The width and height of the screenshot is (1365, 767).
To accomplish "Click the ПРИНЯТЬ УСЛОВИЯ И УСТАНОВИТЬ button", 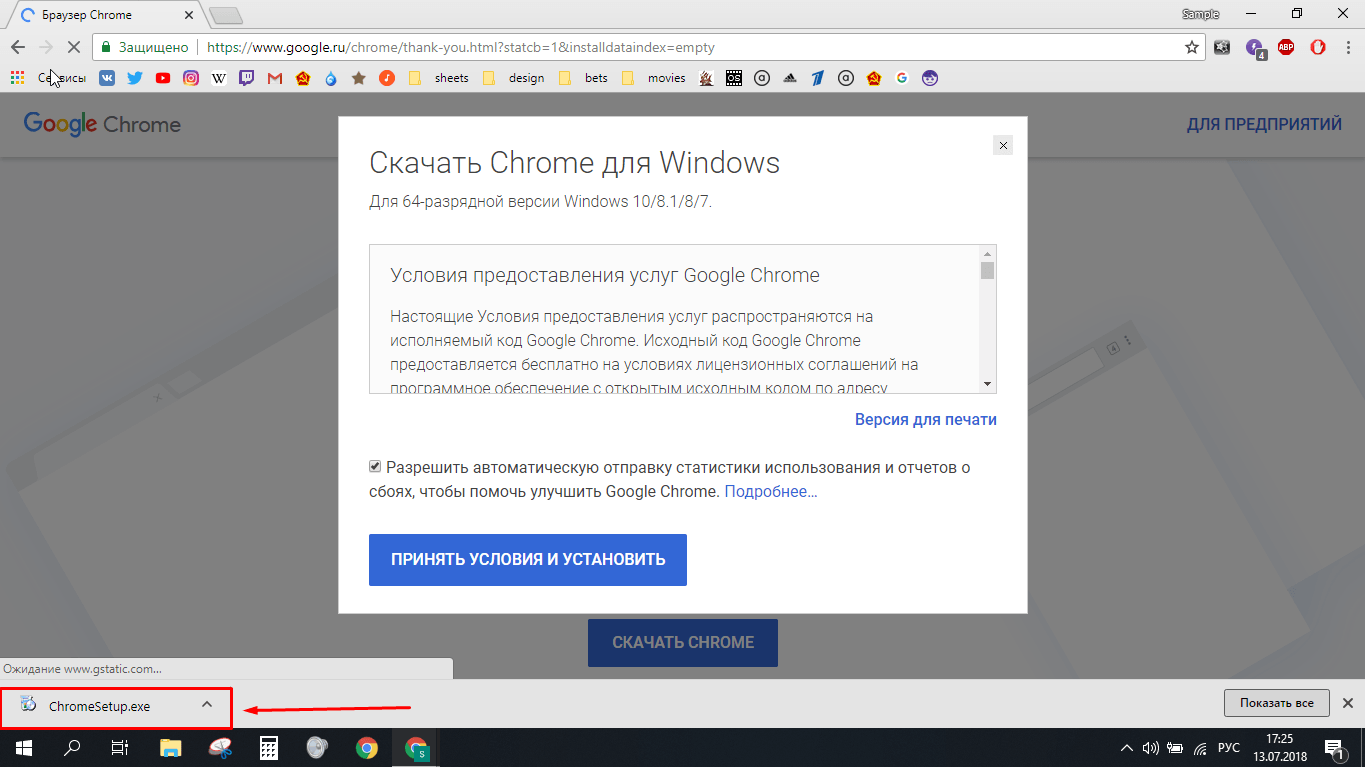I will 527,559.
